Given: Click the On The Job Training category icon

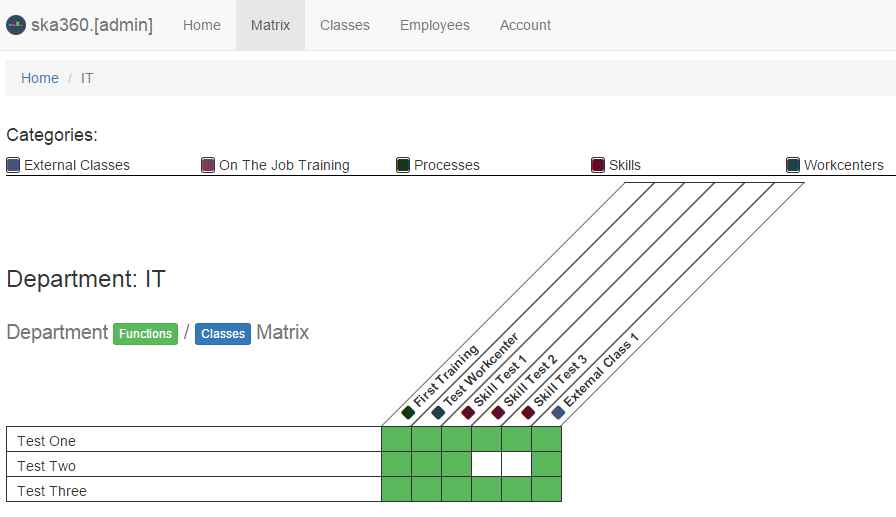Looking at the screenshot, I should [208, 165].
